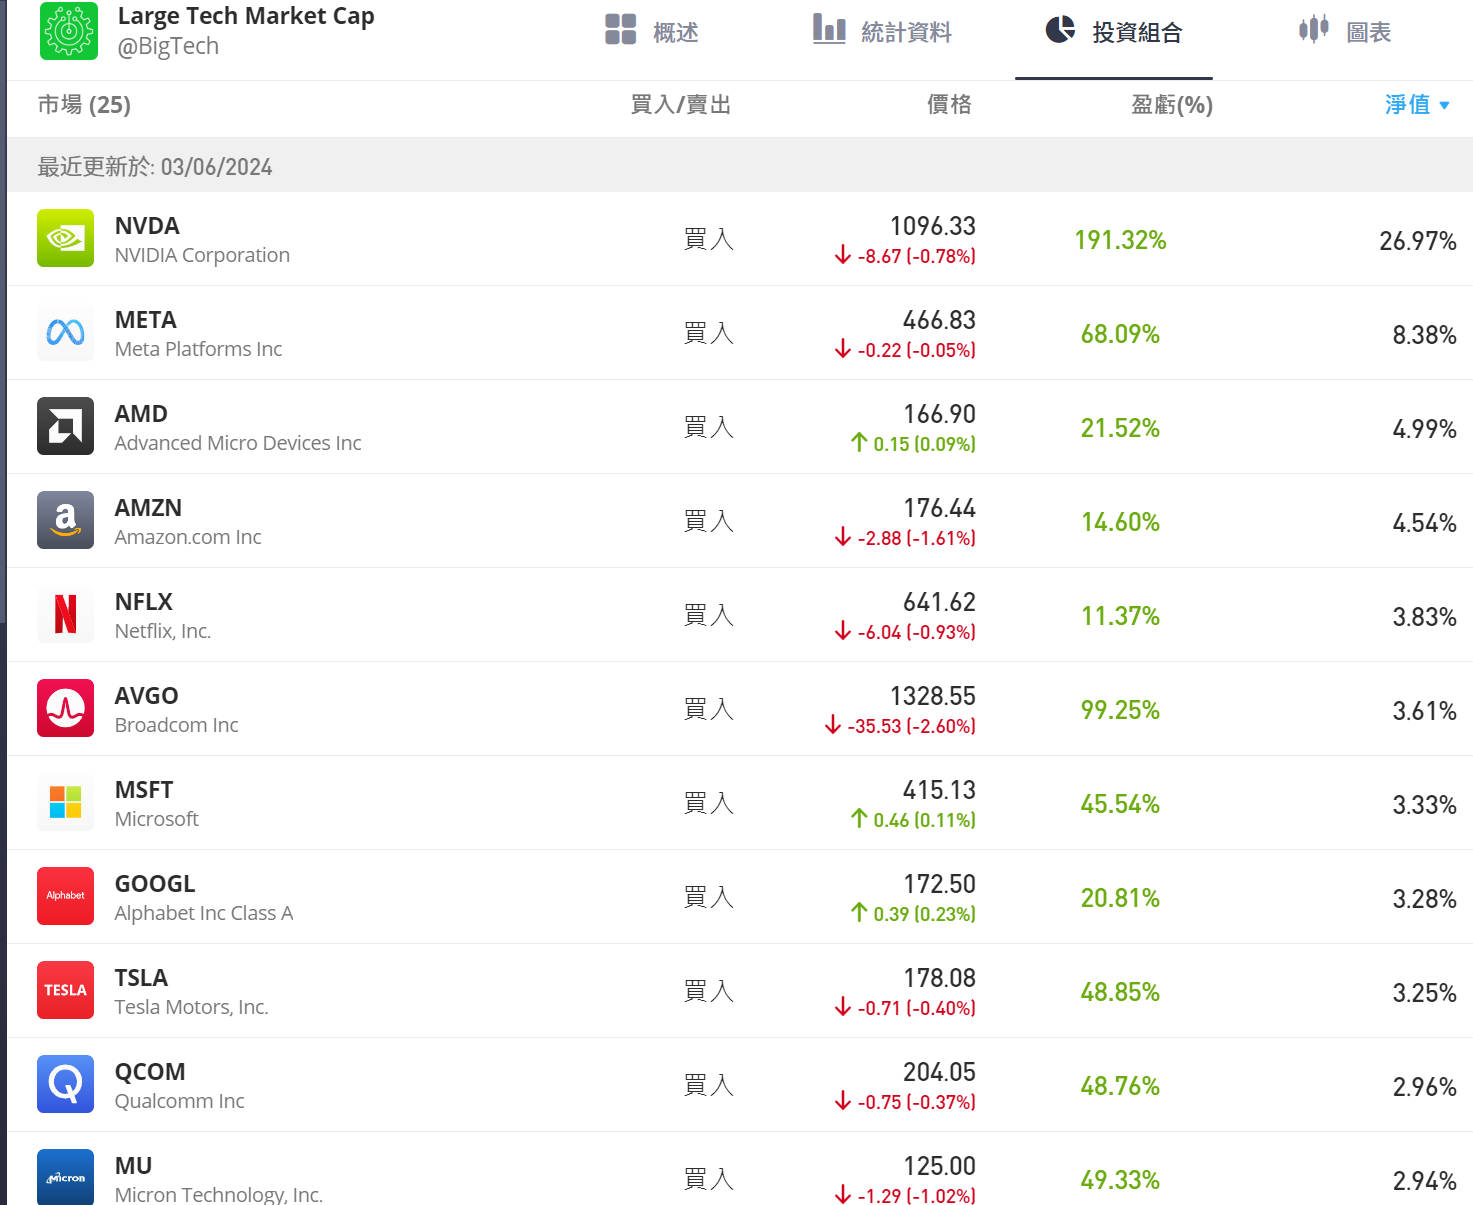Click the Amazon logo icon

(65, 520)
